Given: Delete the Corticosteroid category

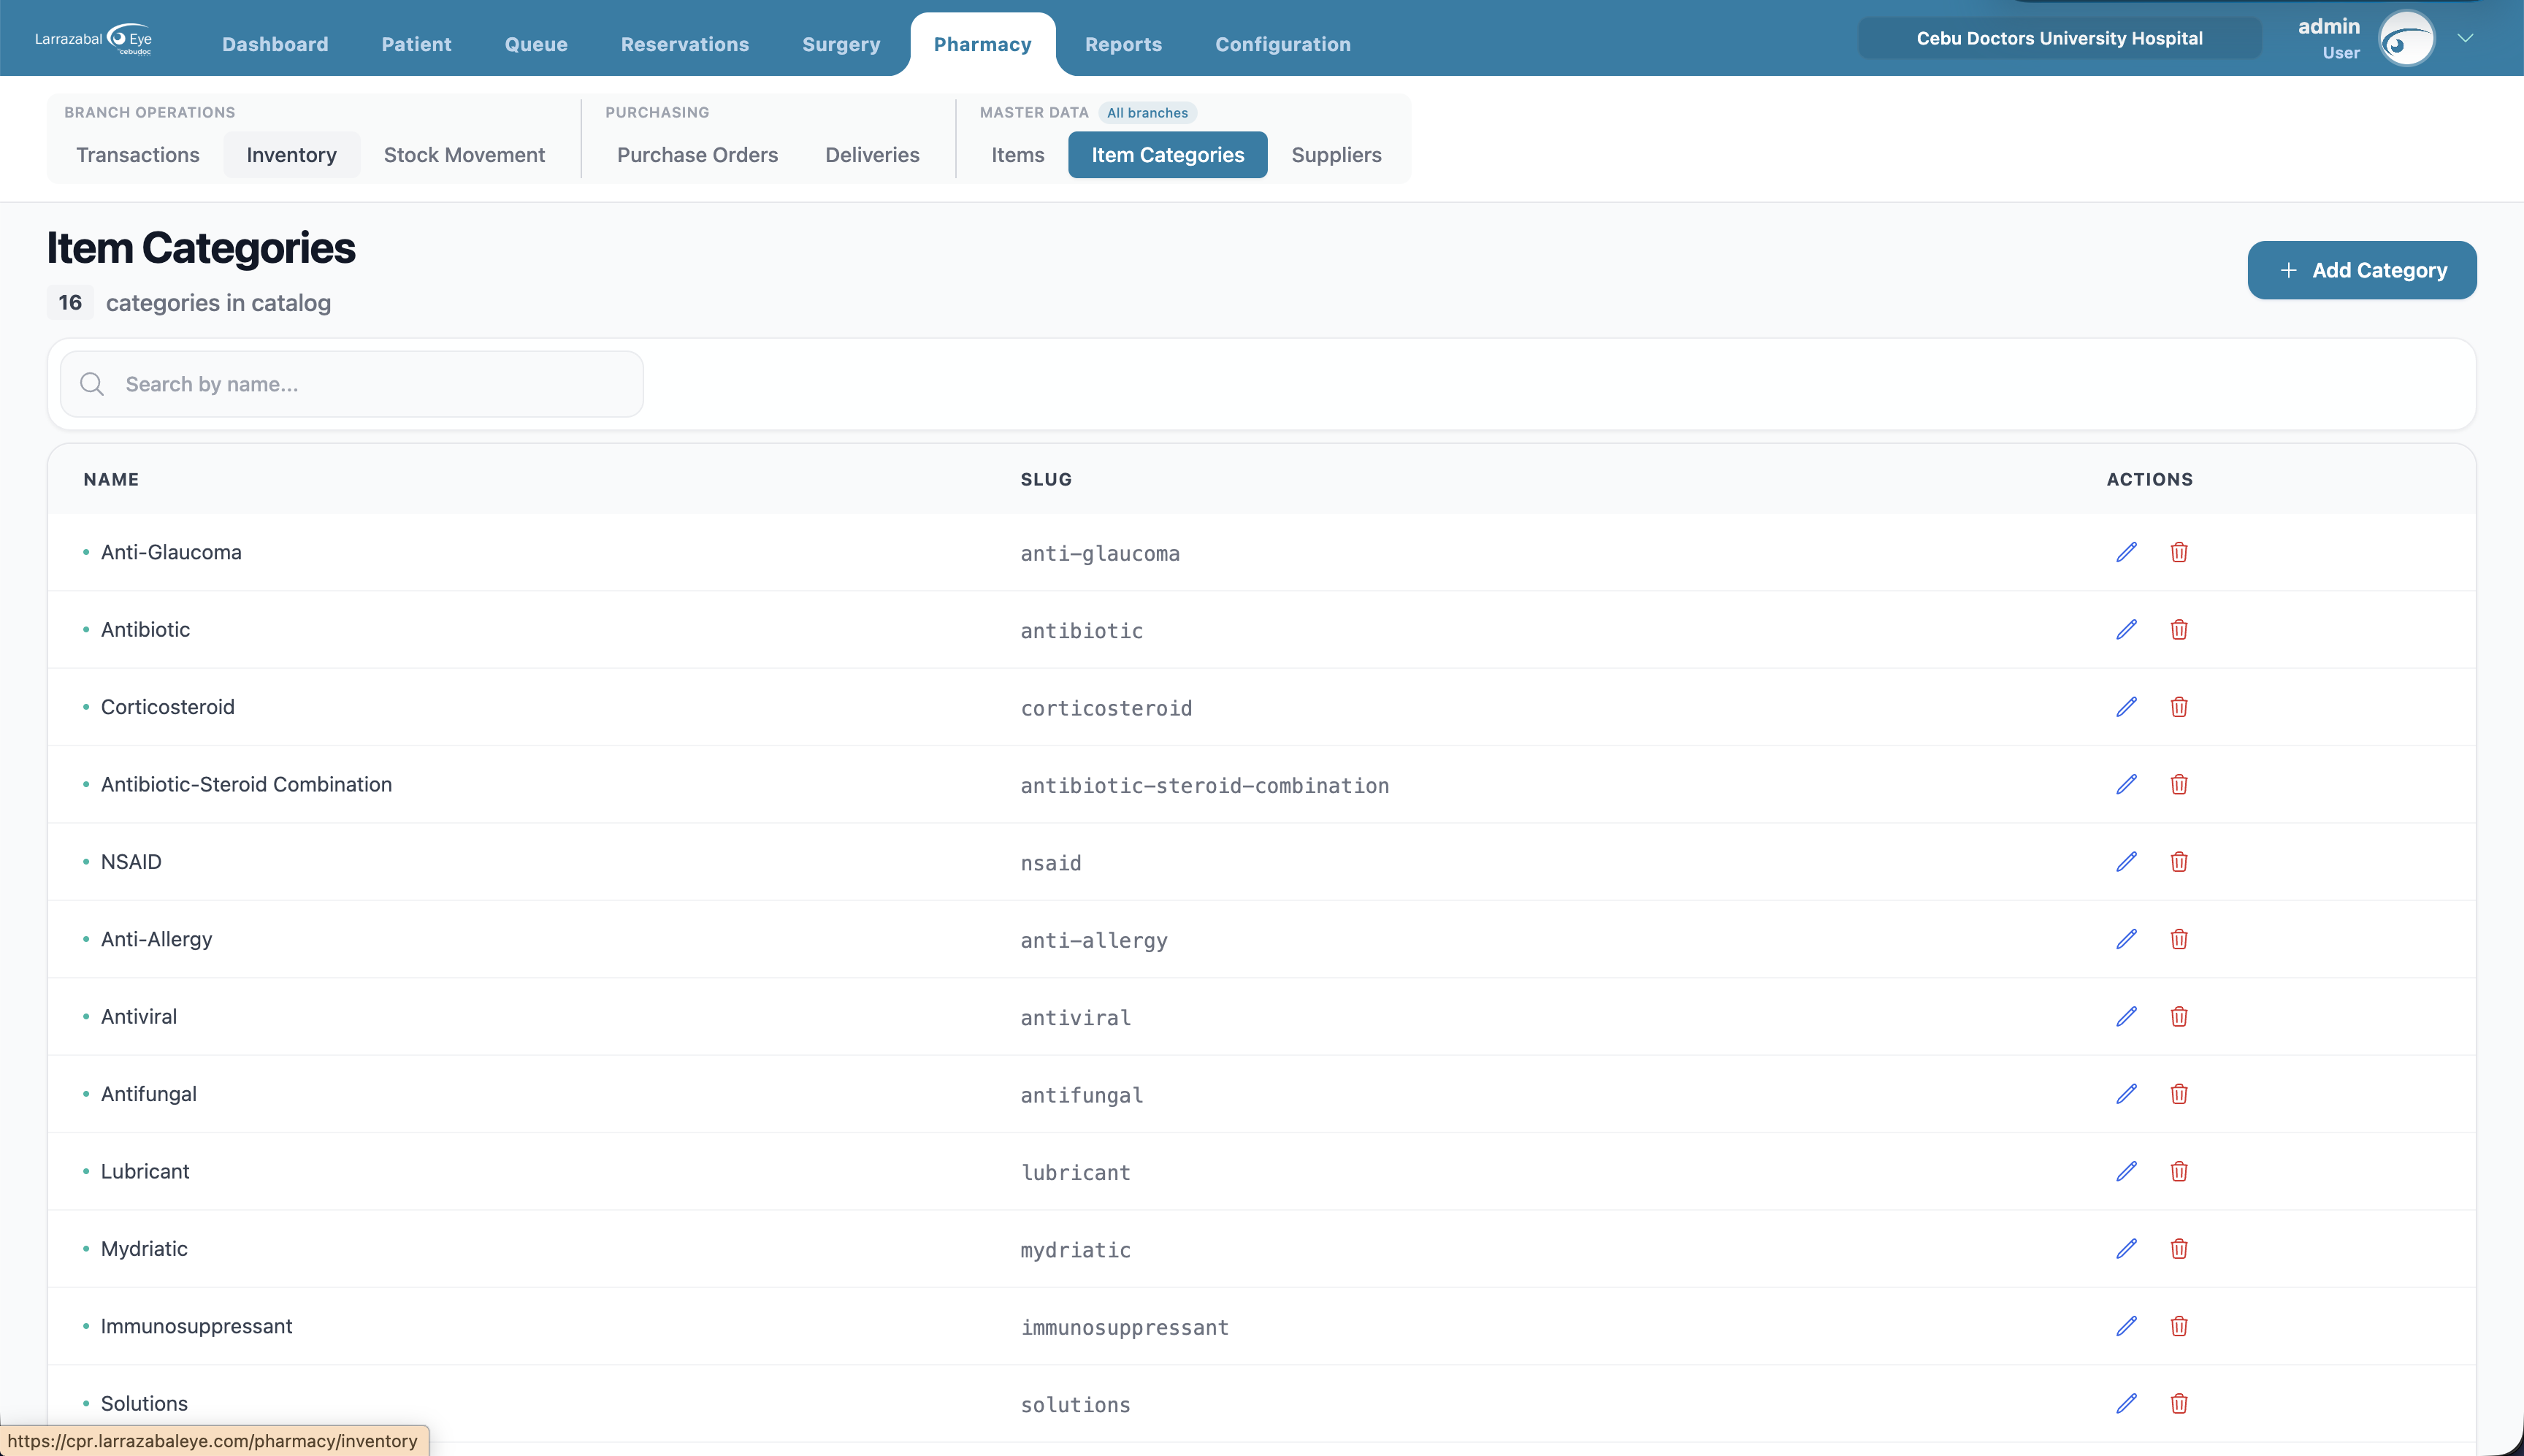Looking at the screenshot, I should [x=2179, y=707].
